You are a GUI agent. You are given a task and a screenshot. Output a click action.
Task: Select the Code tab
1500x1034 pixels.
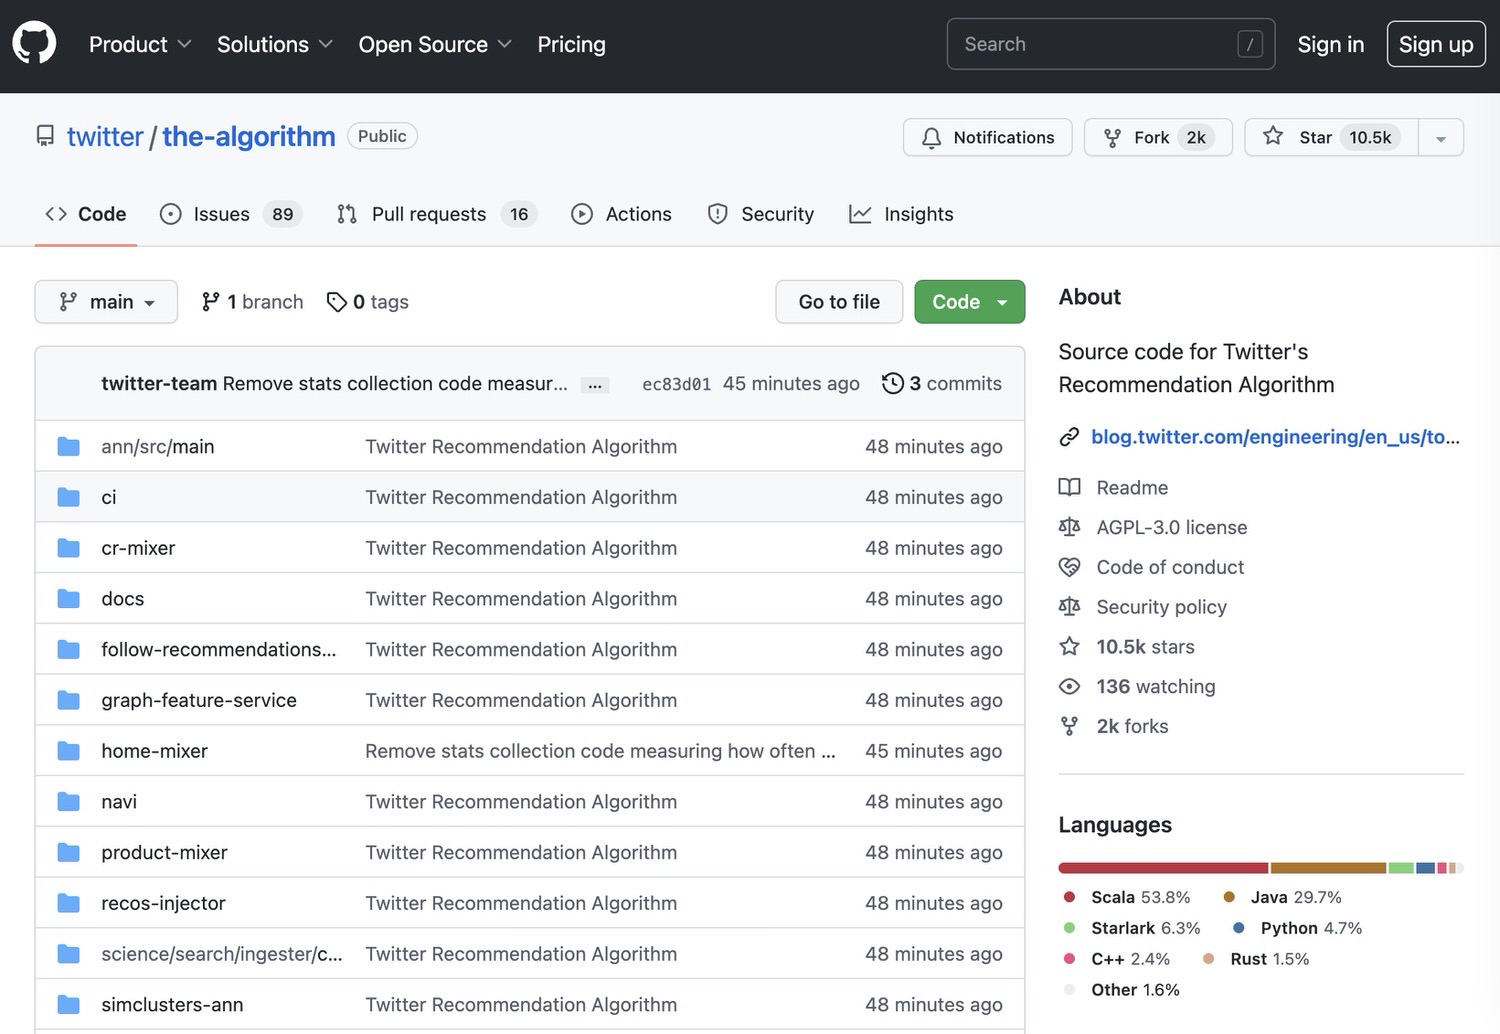point(86,214)
